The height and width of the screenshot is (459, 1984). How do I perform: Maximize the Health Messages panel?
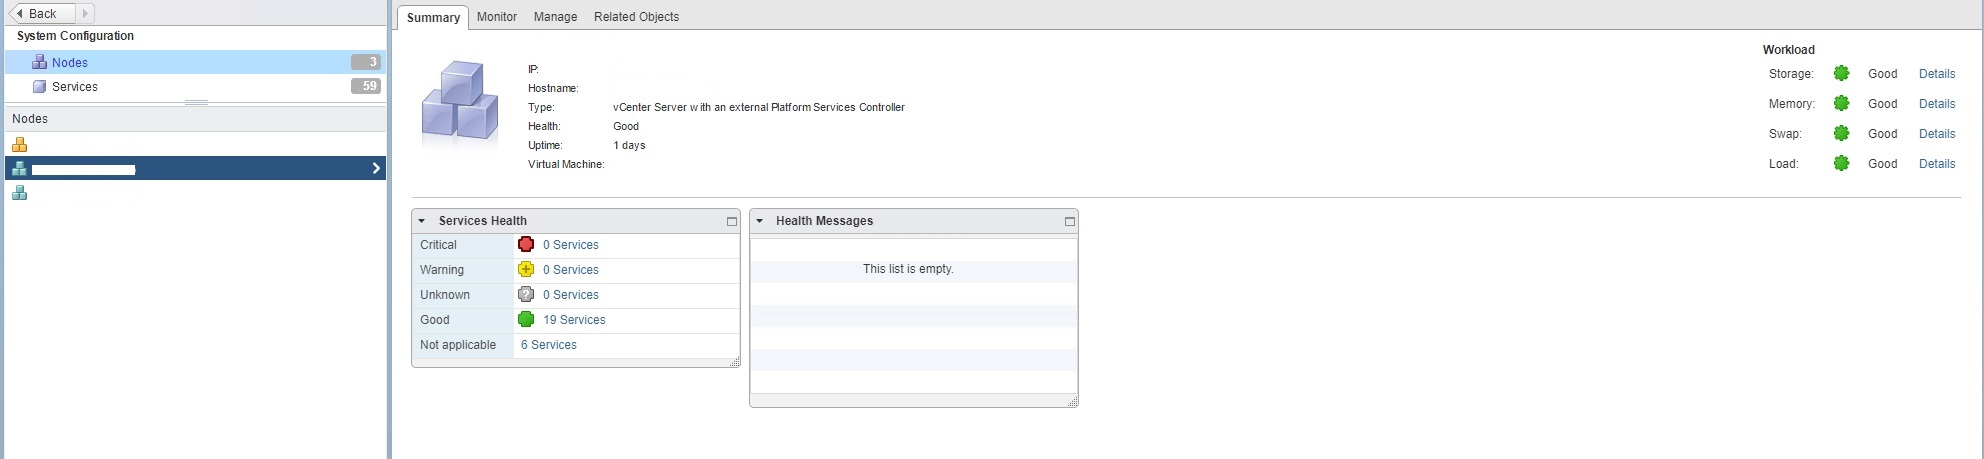pos(1069,221)
